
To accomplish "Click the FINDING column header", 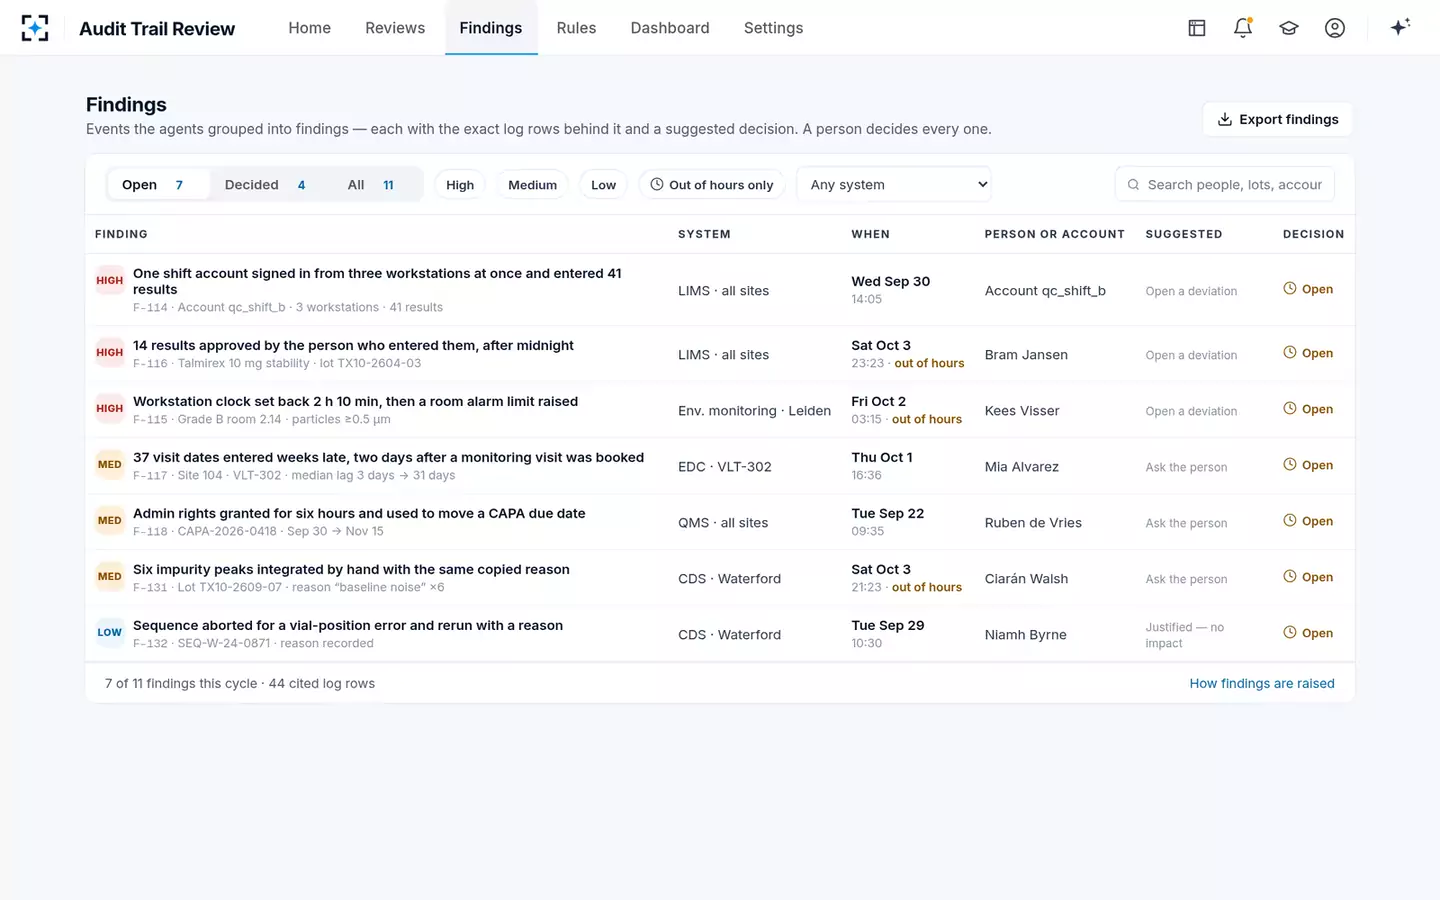I will (121, 234).
